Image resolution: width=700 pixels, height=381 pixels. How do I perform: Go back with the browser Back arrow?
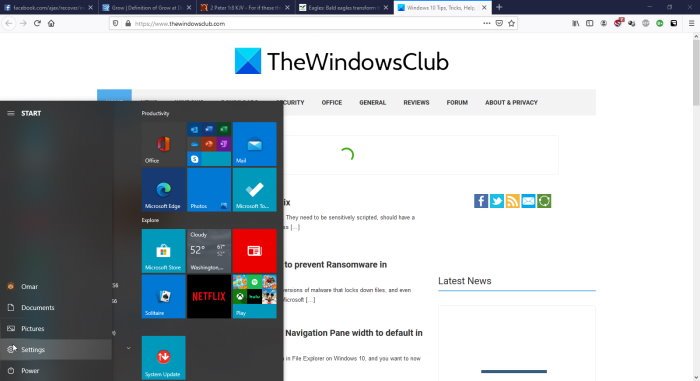9,23
